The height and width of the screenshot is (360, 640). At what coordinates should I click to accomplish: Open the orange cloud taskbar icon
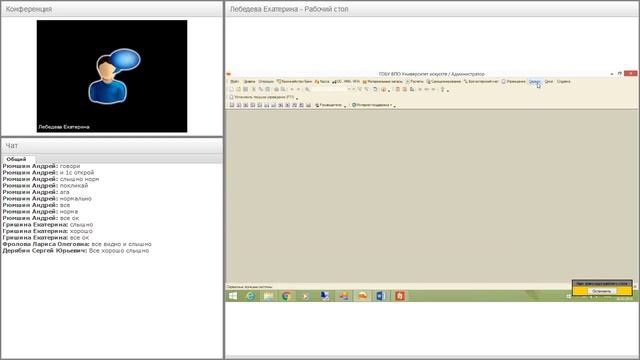[362, 296]
